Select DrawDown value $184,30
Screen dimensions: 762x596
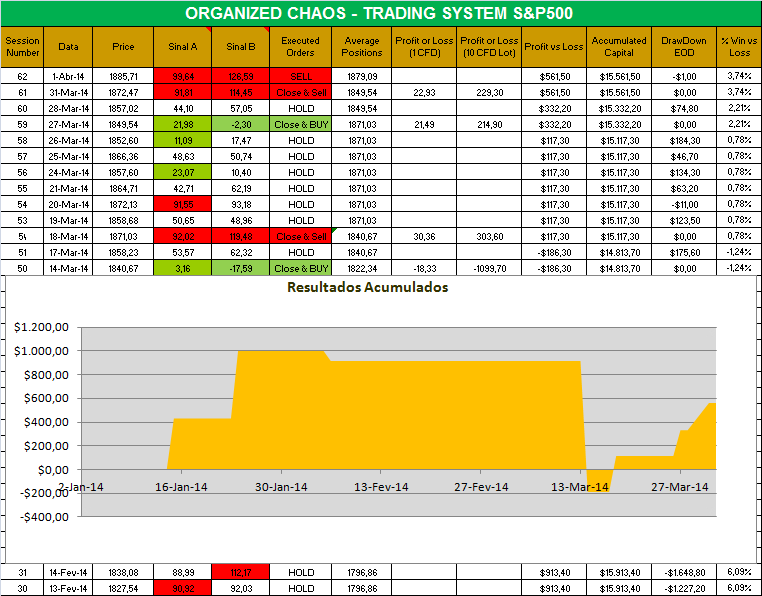684,140
